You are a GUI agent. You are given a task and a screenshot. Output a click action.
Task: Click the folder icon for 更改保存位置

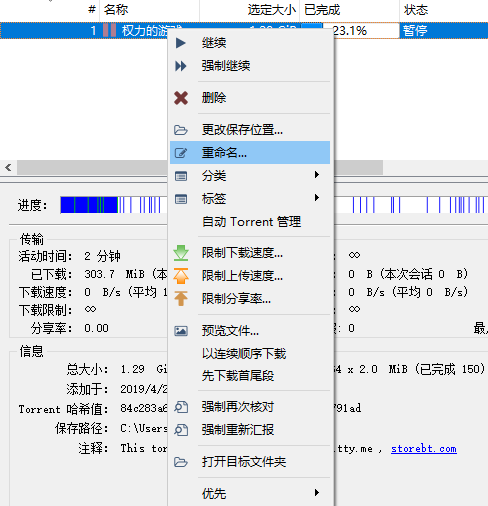181,130
